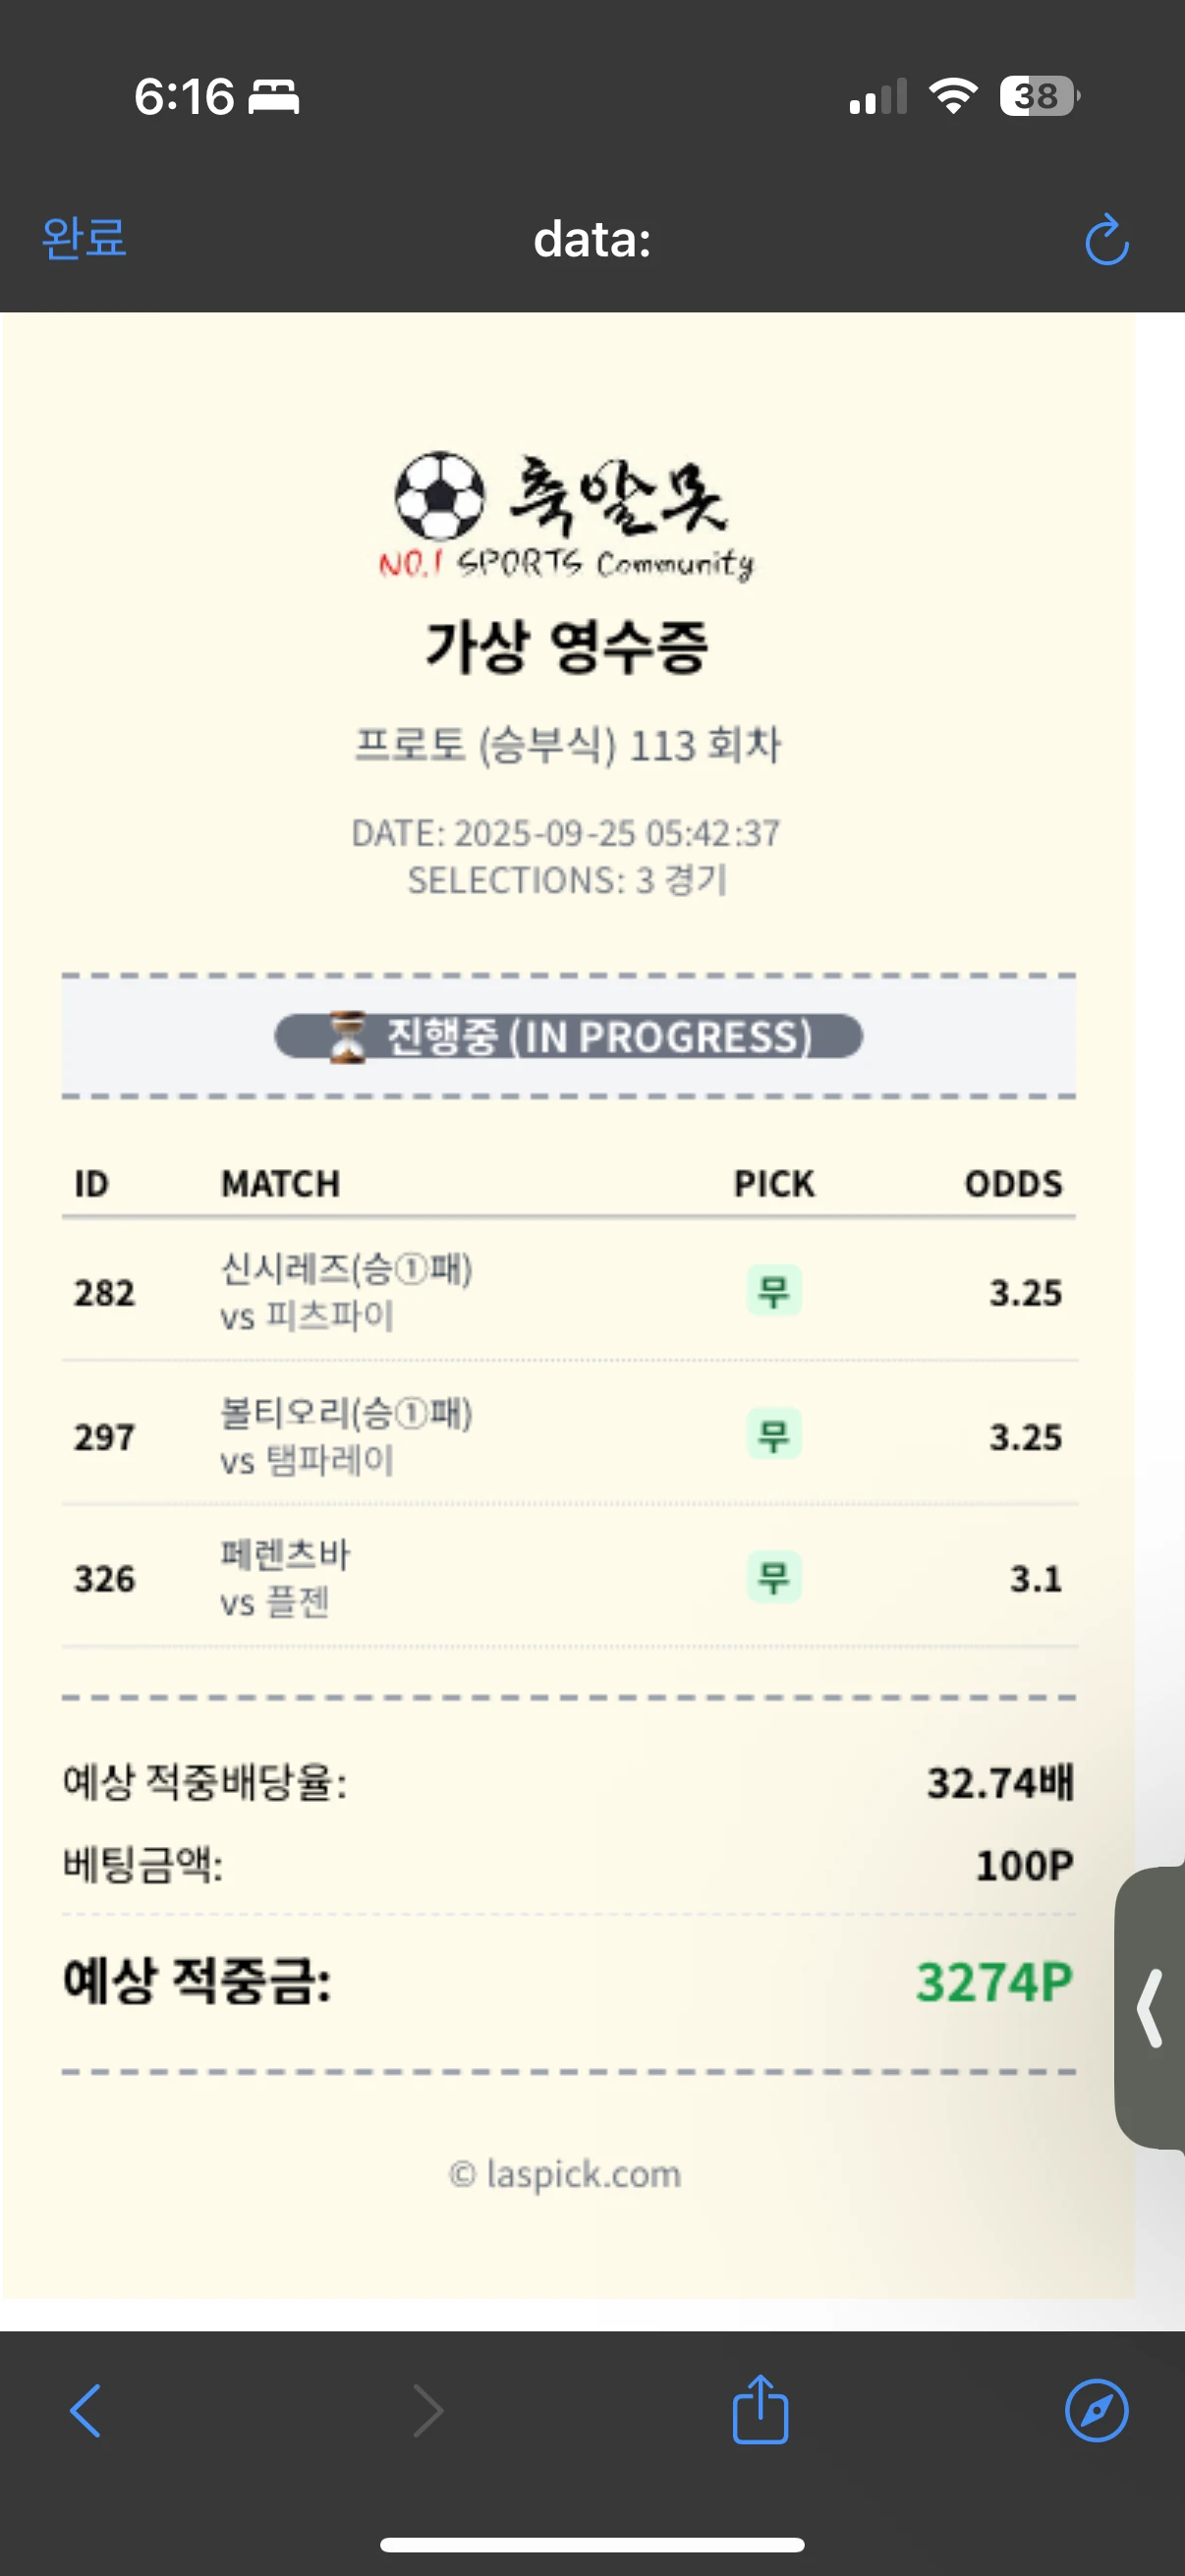Tap the 무 pick for match 297

pos(774,1435)
